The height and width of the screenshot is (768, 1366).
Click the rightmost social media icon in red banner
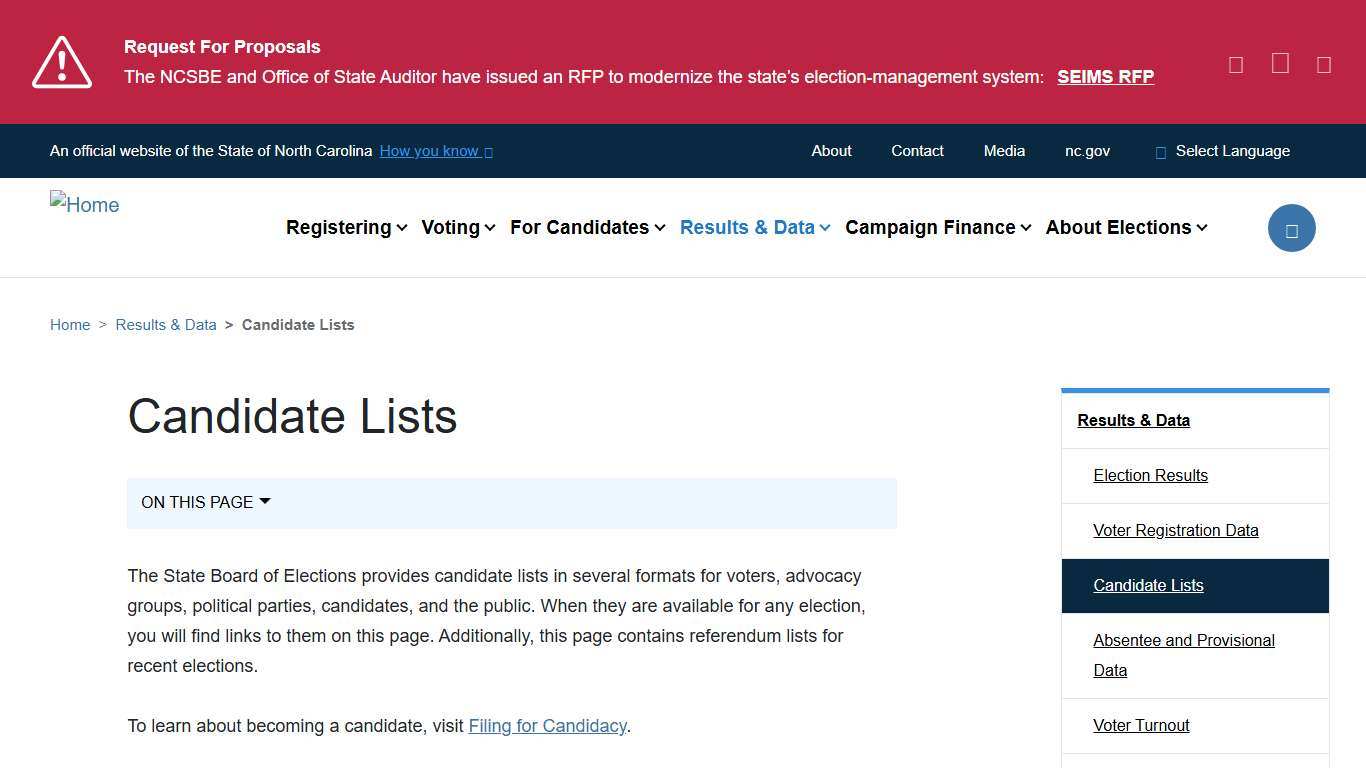1323,63
